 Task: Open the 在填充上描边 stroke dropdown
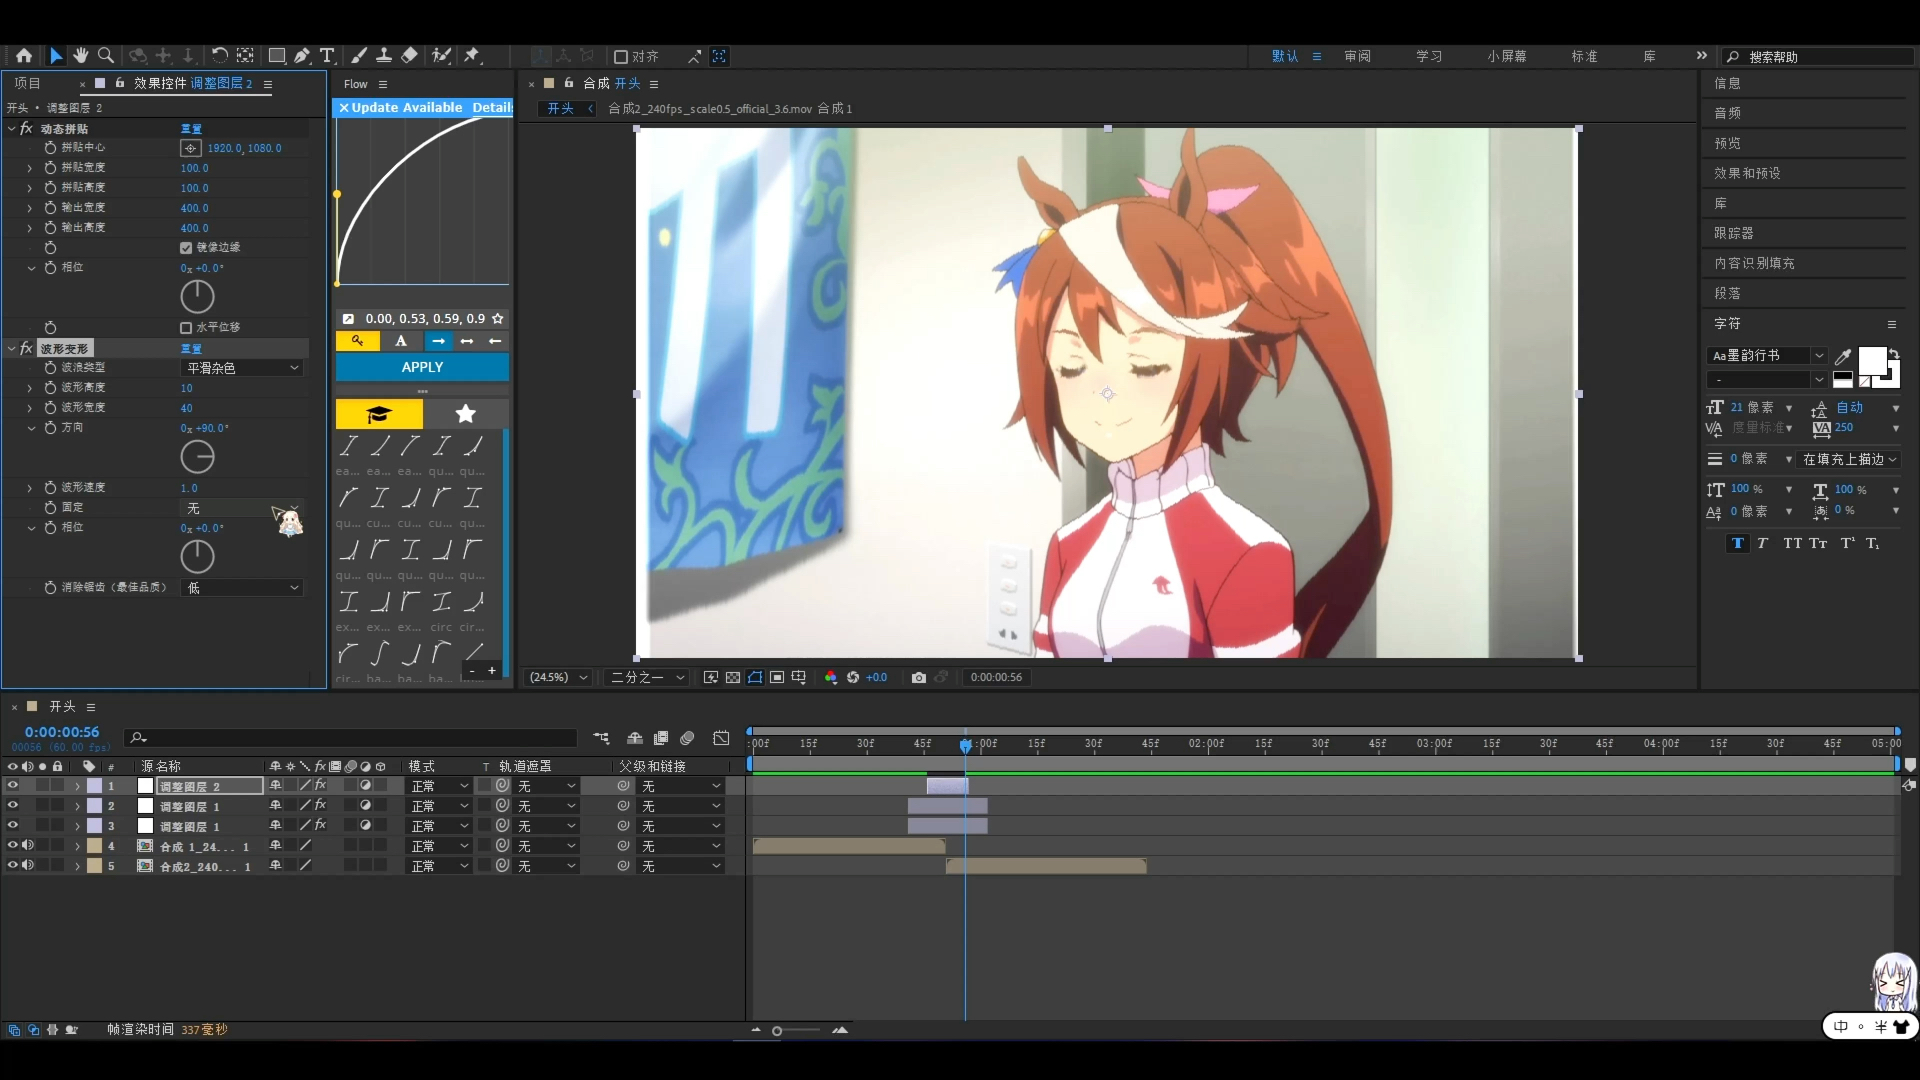click(1849, 459)
